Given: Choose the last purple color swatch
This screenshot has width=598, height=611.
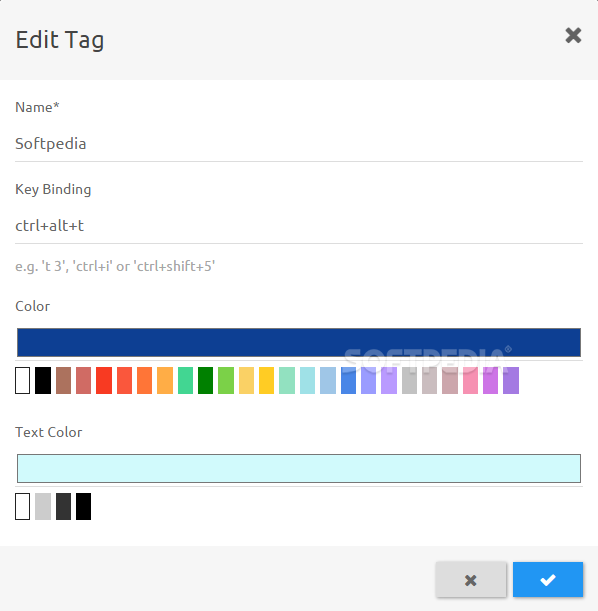Looking at the screenshot, I should click(x=511, y=380).
